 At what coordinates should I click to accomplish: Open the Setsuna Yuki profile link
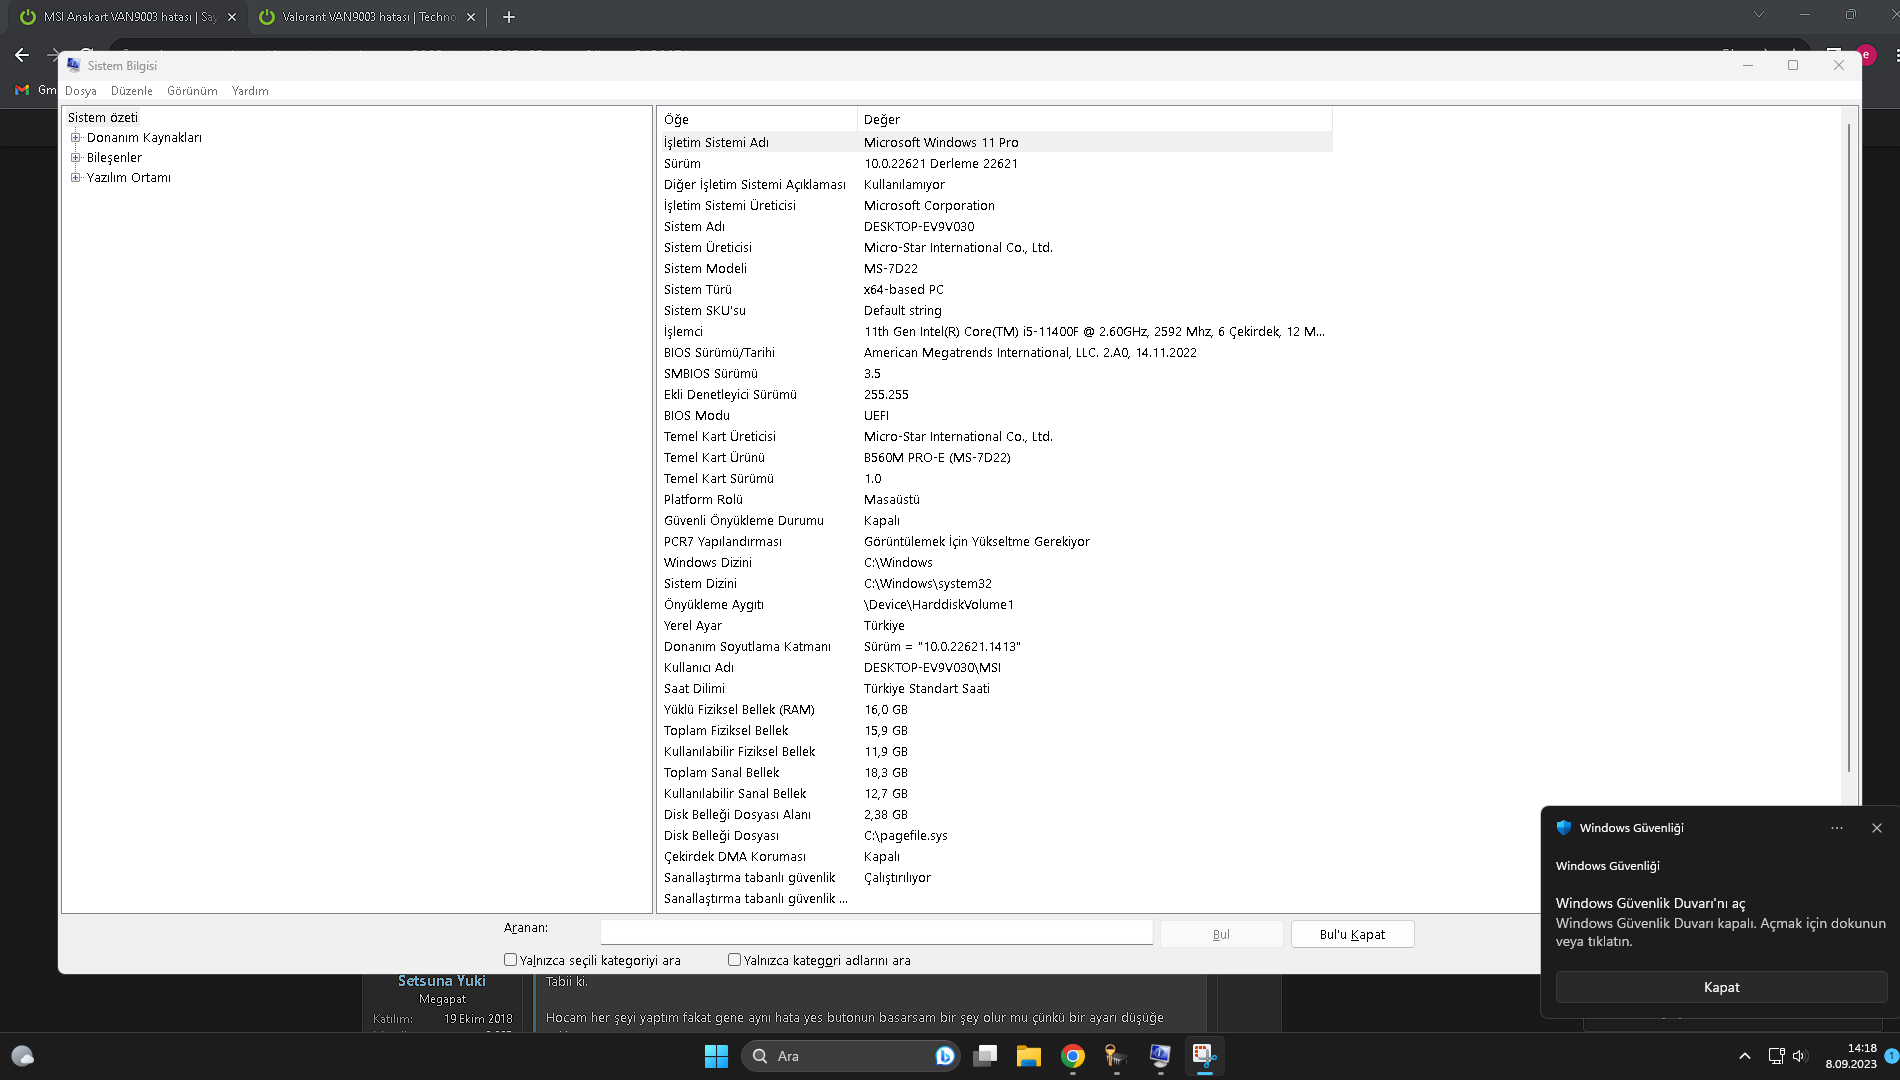point(442,981)
